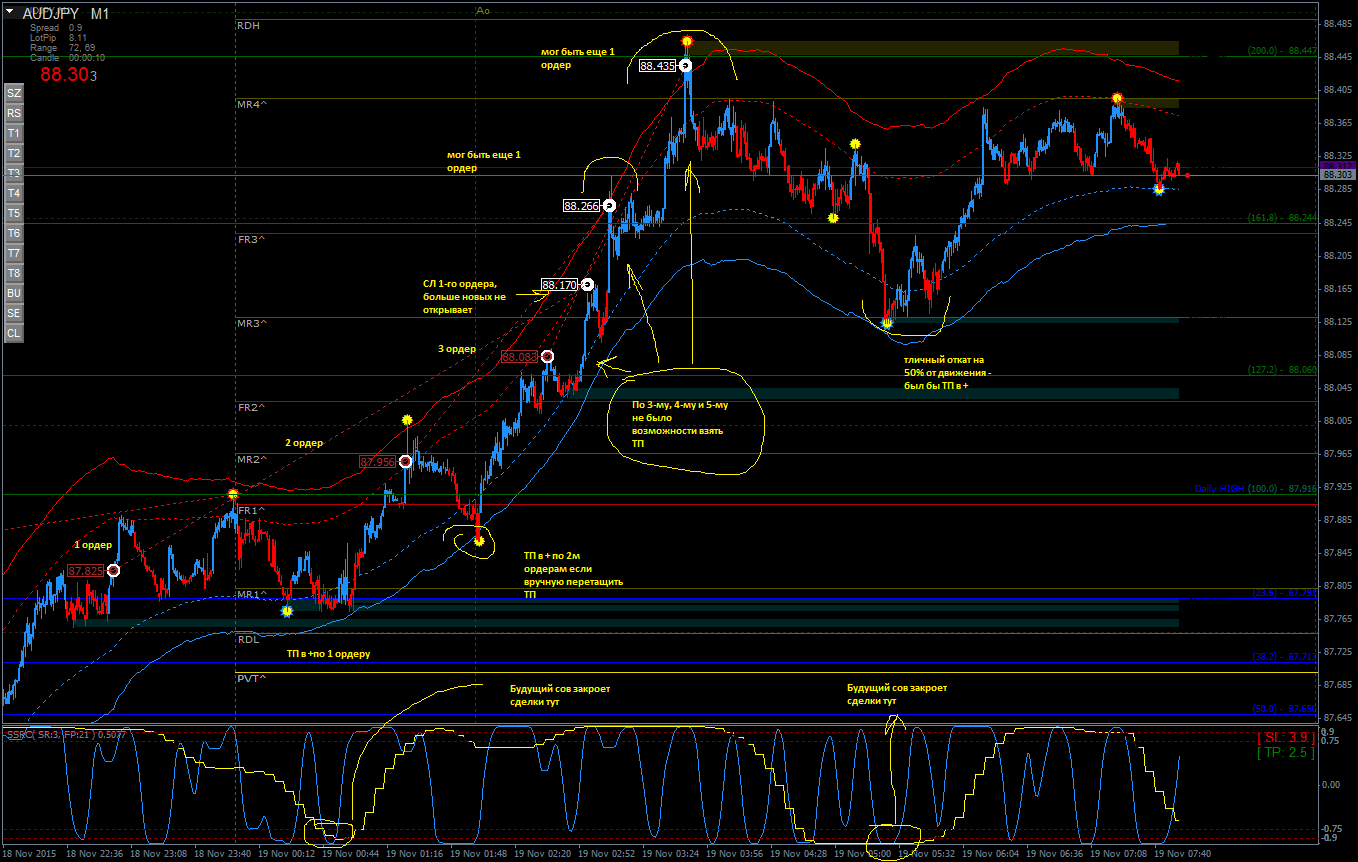Select the T6 button
Viewport: 1358px width, 862px height.
(14, 233)
